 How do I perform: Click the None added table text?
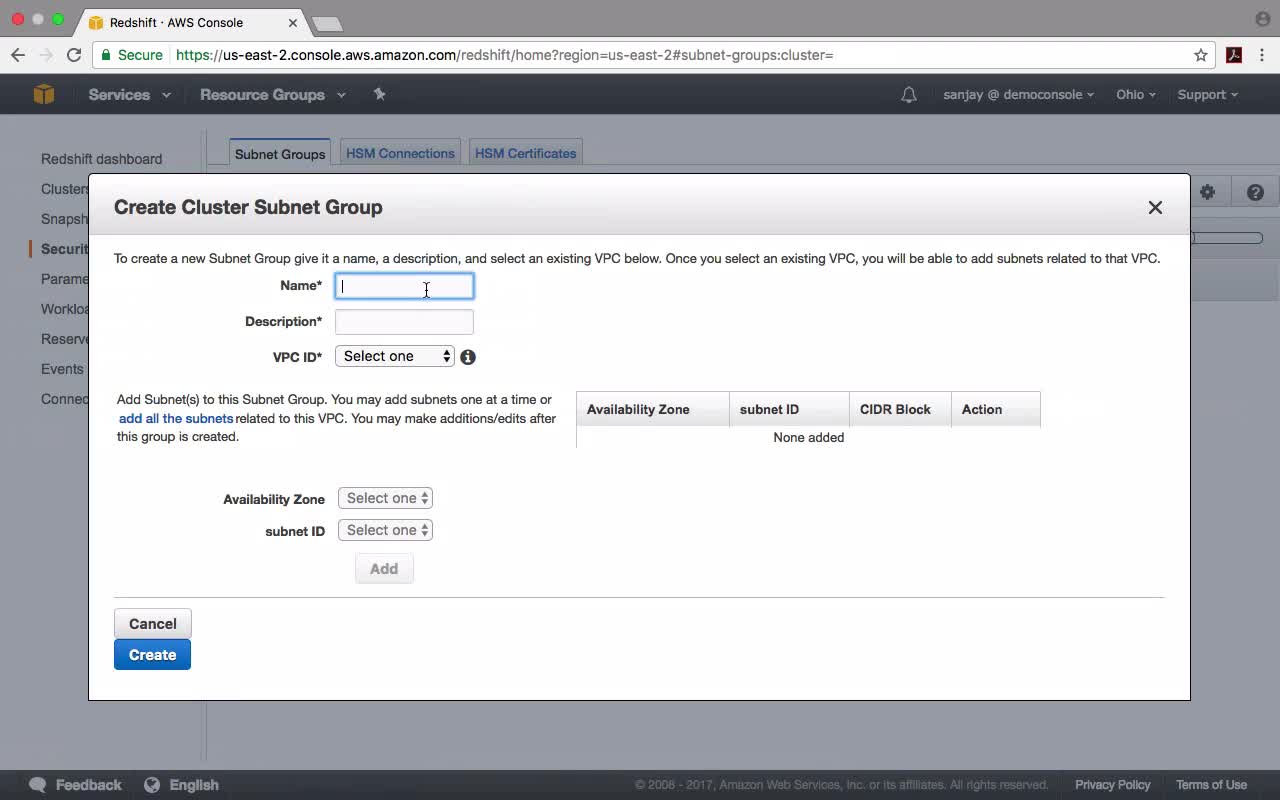pyautogui.click(x=809, y=438)
